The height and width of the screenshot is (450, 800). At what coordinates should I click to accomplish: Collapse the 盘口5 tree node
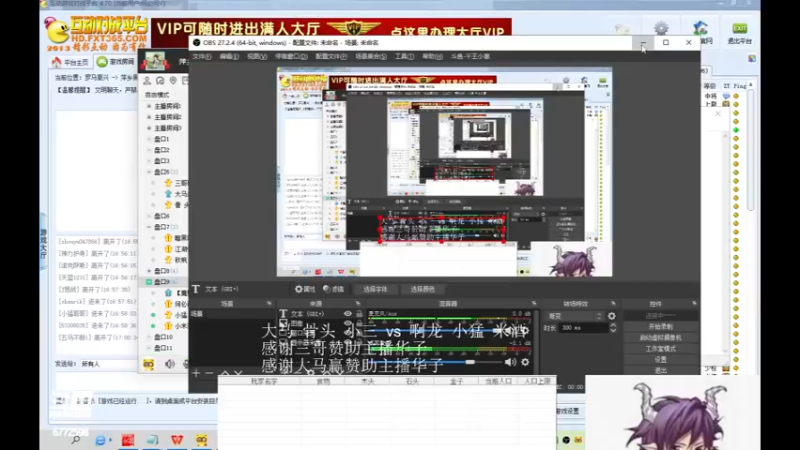click(149, 172)
